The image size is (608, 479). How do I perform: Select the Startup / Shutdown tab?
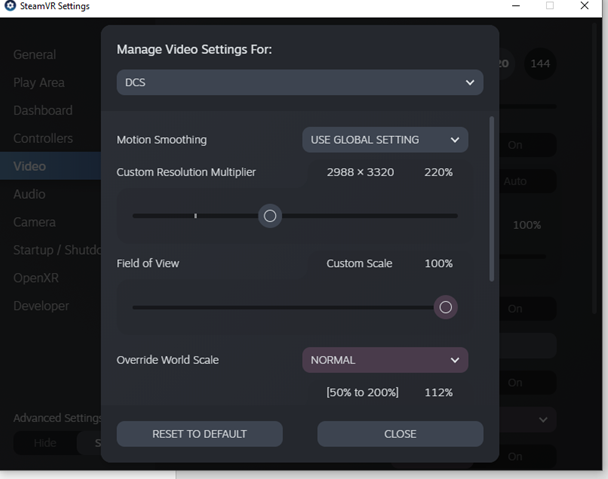(x=57, y=250)
